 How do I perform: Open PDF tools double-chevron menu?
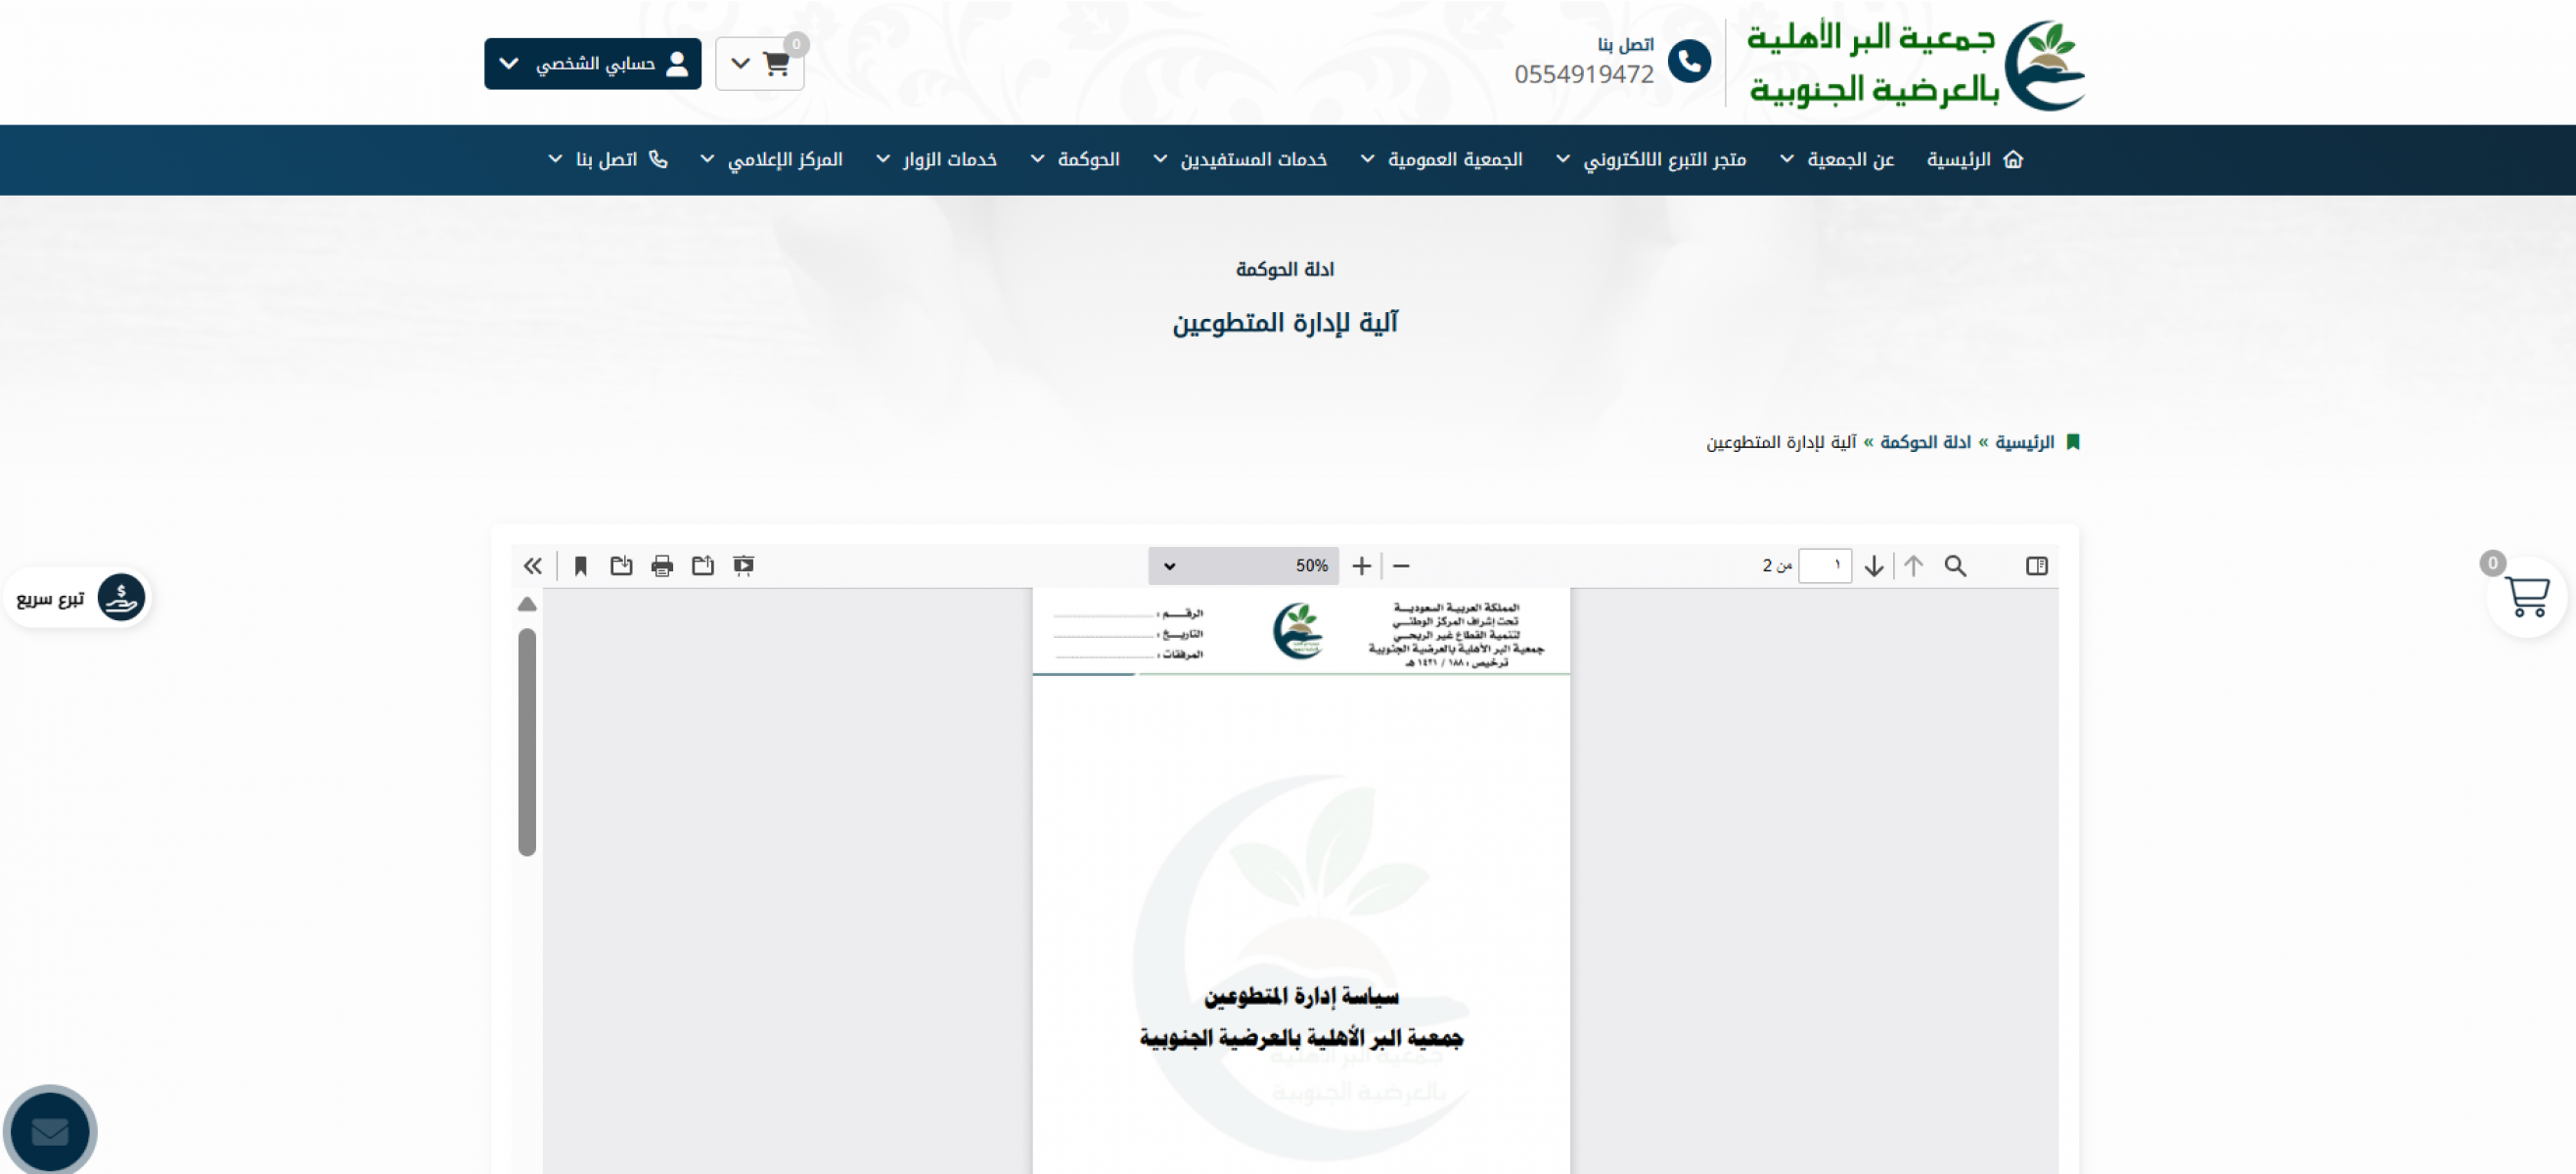(532, 566)
